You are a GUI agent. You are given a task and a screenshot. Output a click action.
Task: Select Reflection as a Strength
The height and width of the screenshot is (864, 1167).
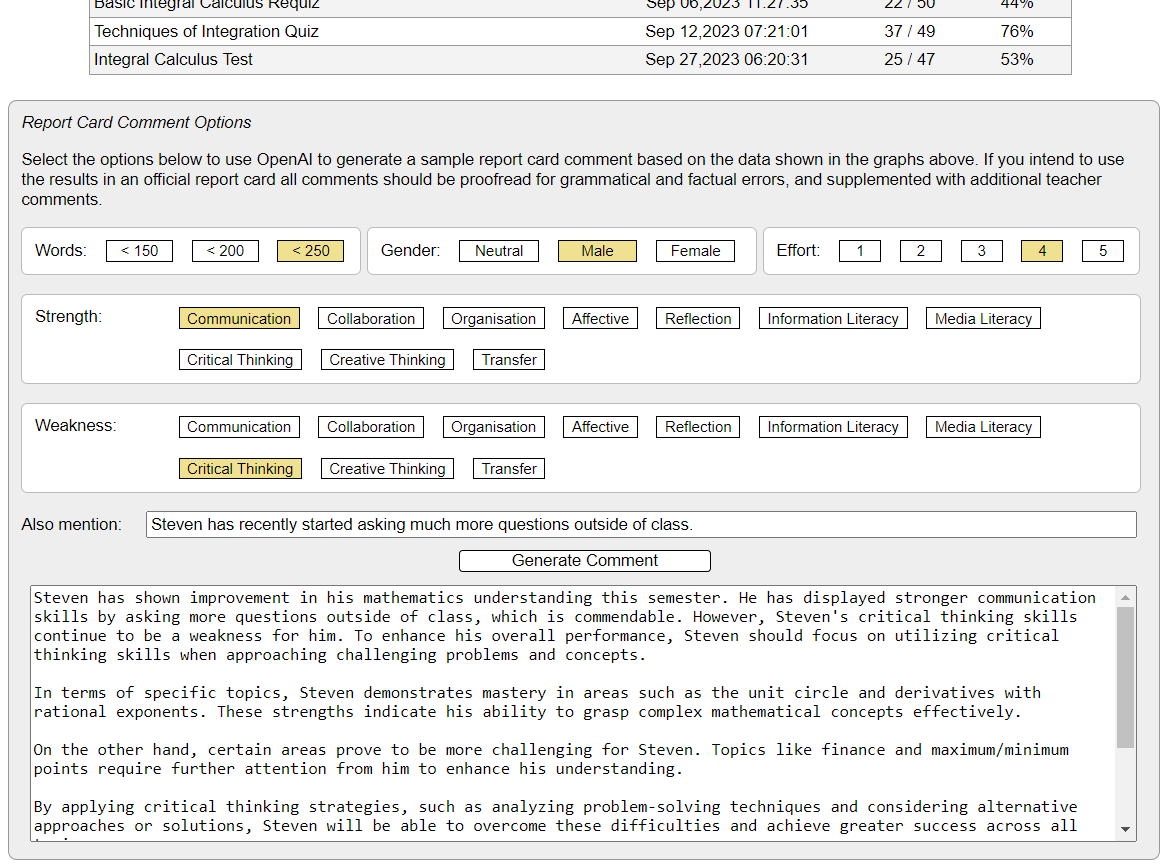tap(698, 319)
